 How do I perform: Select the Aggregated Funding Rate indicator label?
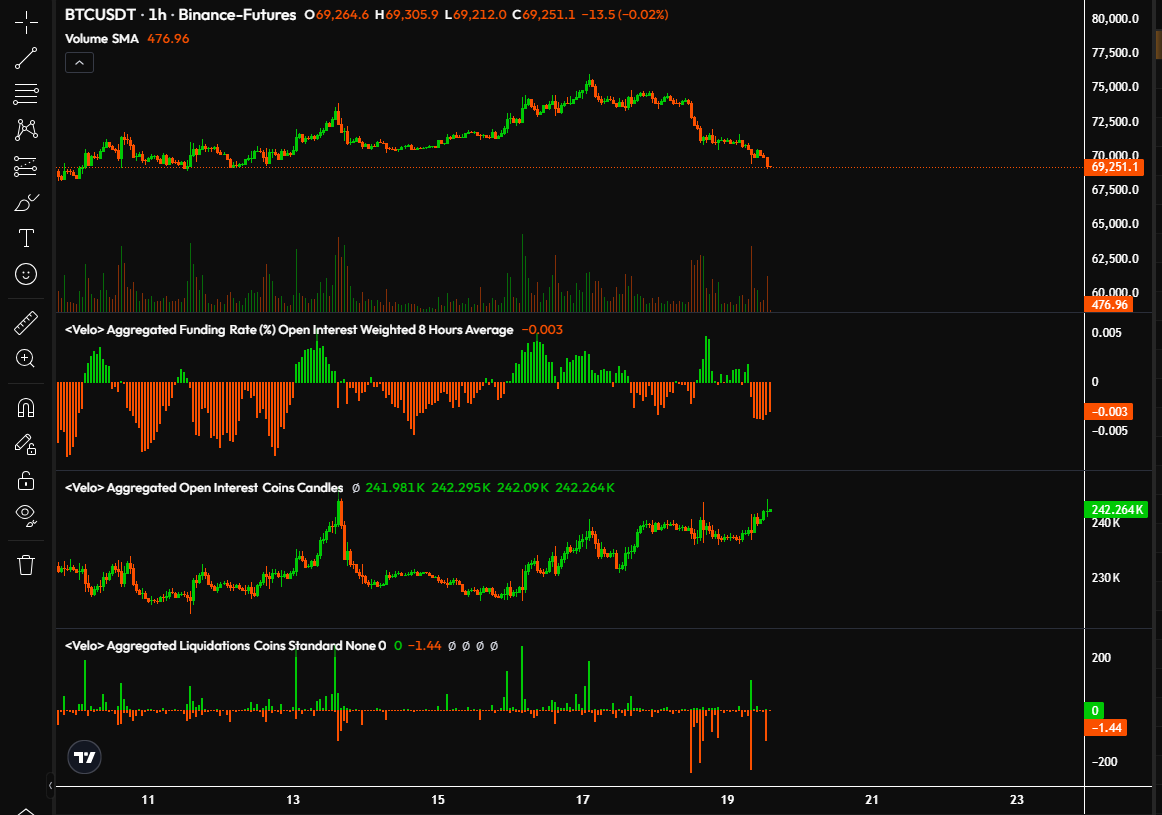point(289,330)
